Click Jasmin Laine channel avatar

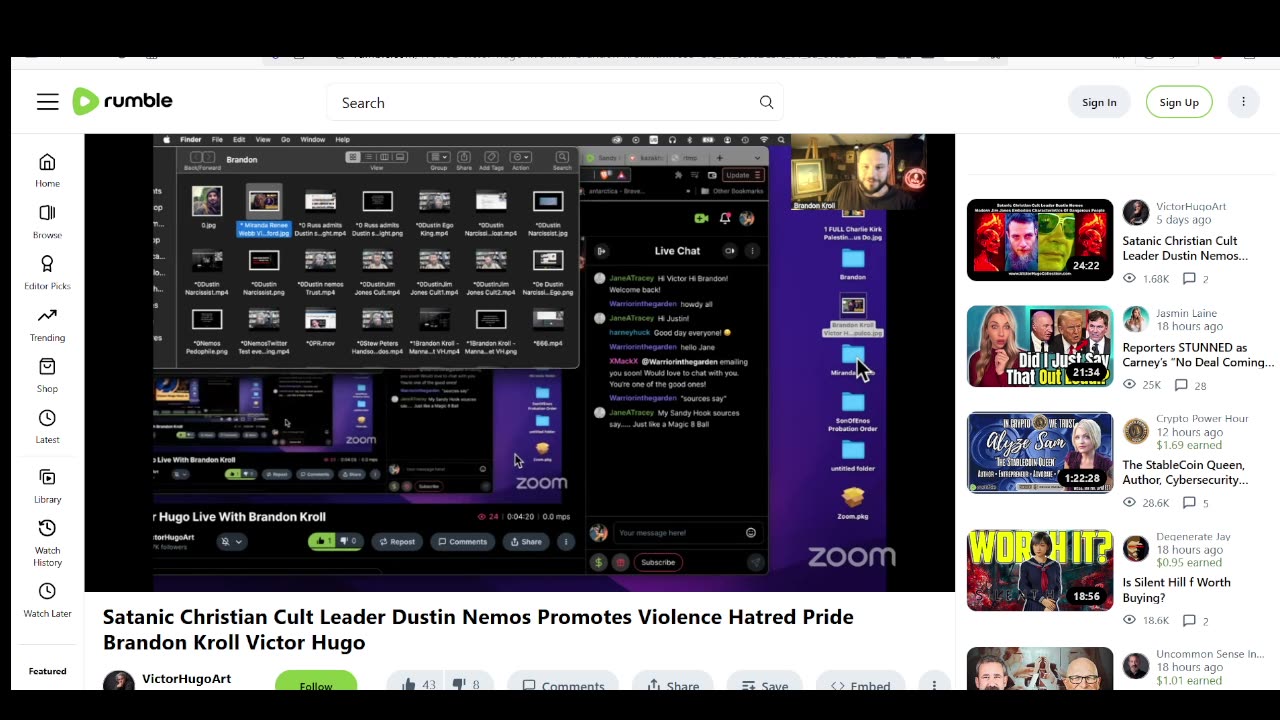pyautogui.click(x=1136, y=319)
